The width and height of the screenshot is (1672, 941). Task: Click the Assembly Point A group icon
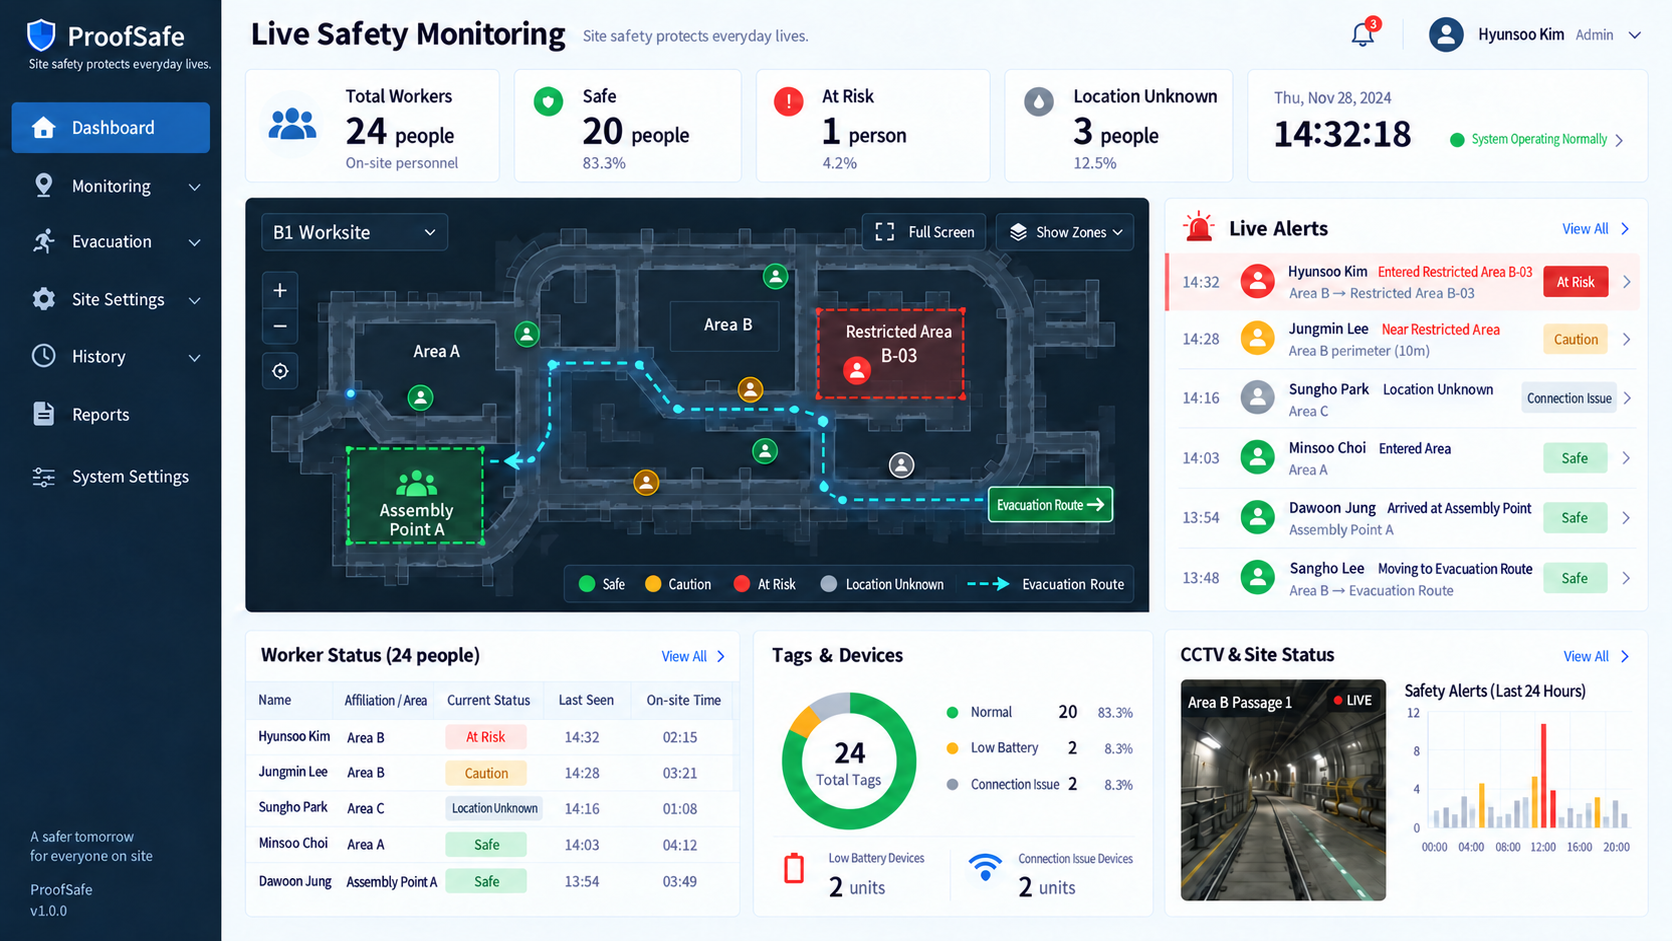416,483
